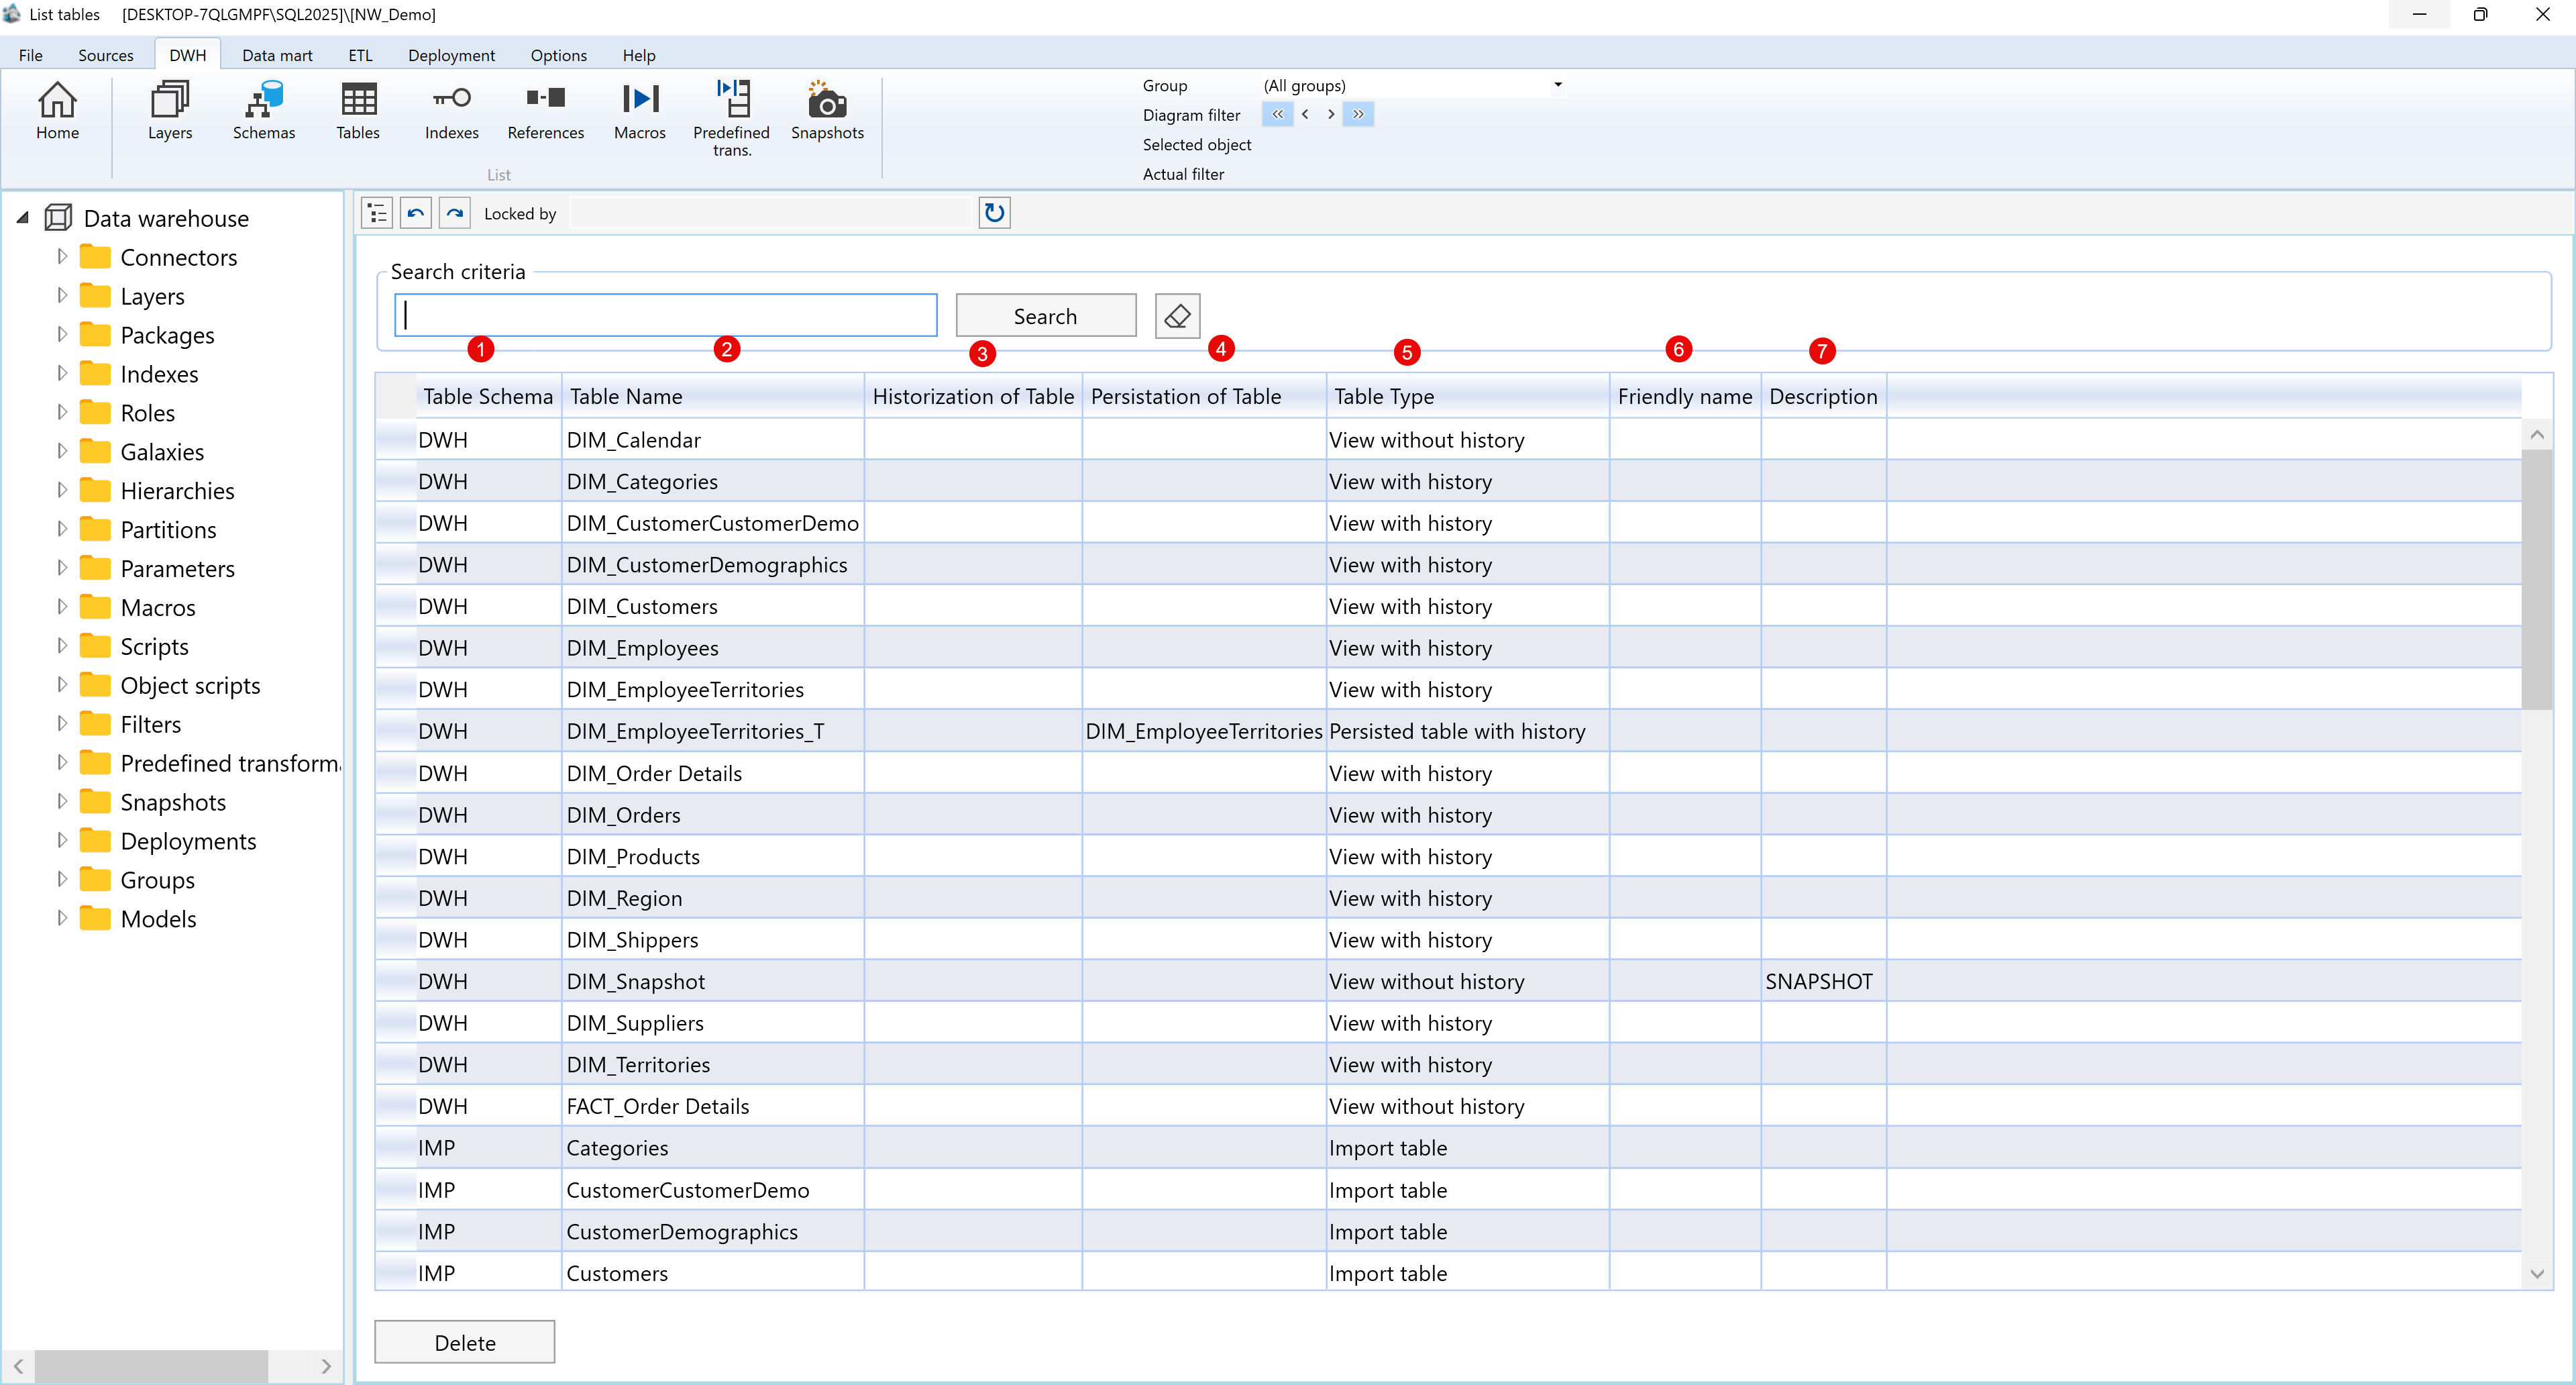This screenshot has width=2576, height=1385.
Task: Open the Deployment menu
Action: (451, 55)
